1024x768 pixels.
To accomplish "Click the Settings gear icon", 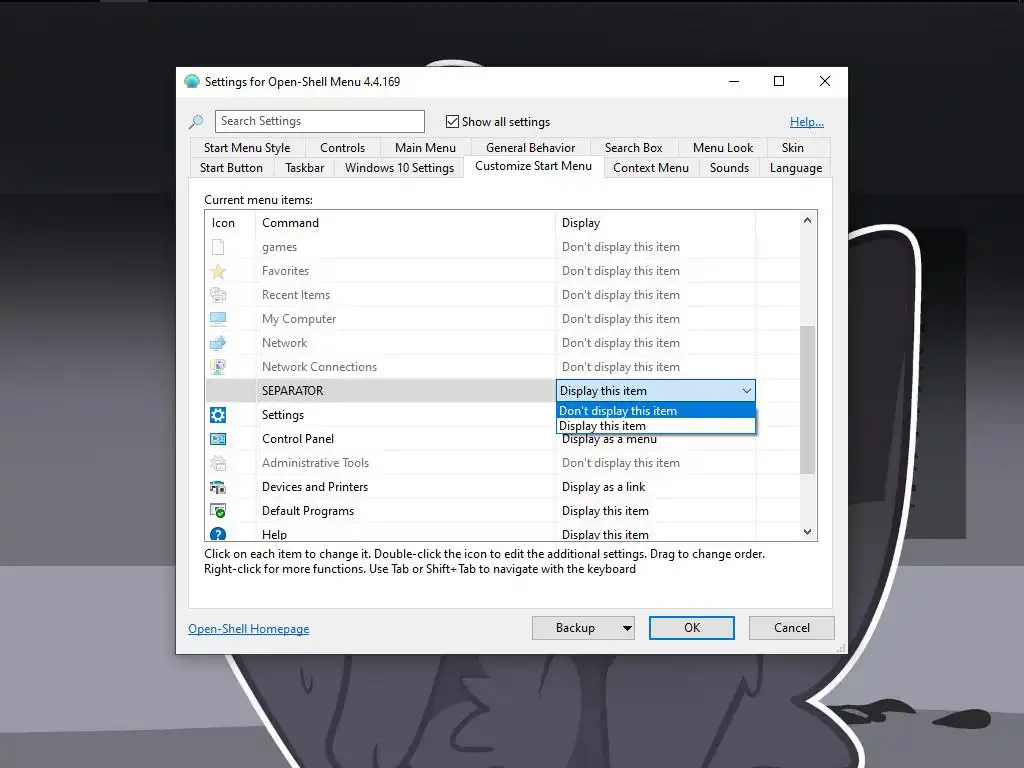I will (218, 415).
